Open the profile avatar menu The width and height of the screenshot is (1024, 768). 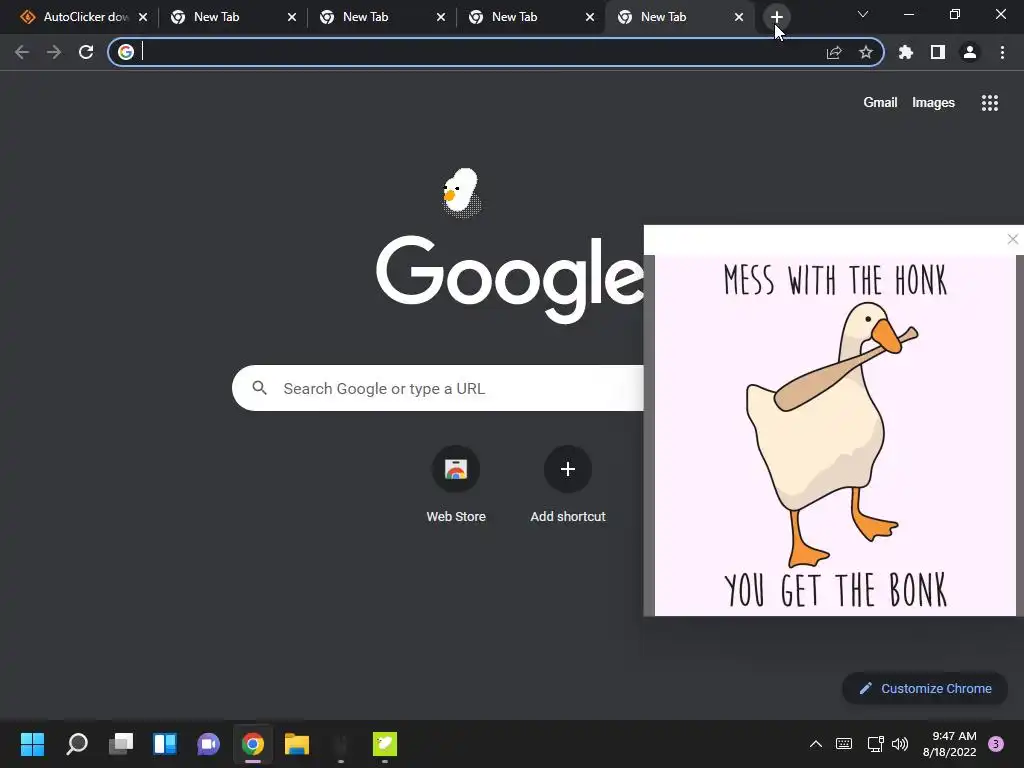tap(970, 52)
